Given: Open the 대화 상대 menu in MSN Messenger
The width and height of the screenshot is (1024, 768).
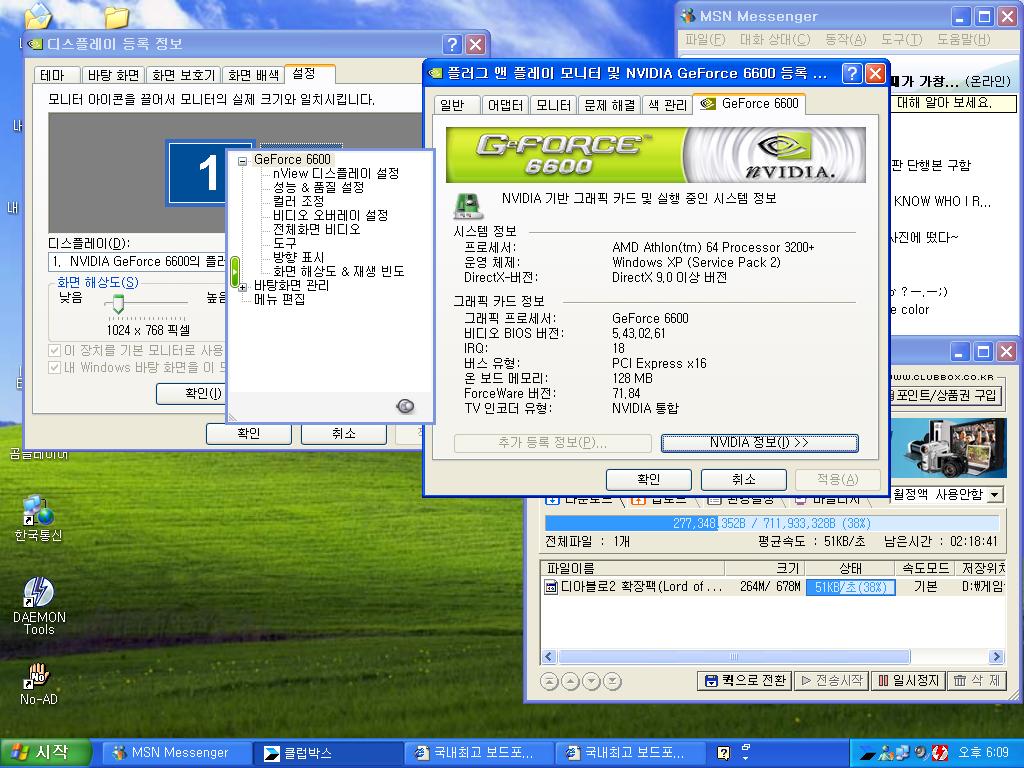Looking at the screenshot, I should (x=775, y=40).
